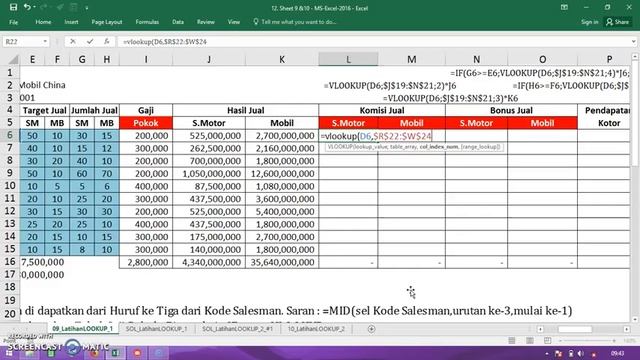
Task: Select column K header
Action: (282, 60)
